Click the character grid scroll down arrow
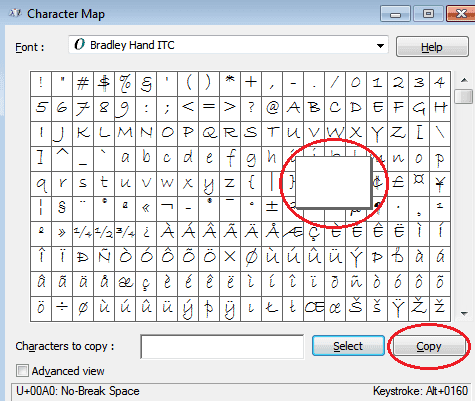The height and width of the screenshot is (401, 475). (464, 313)
